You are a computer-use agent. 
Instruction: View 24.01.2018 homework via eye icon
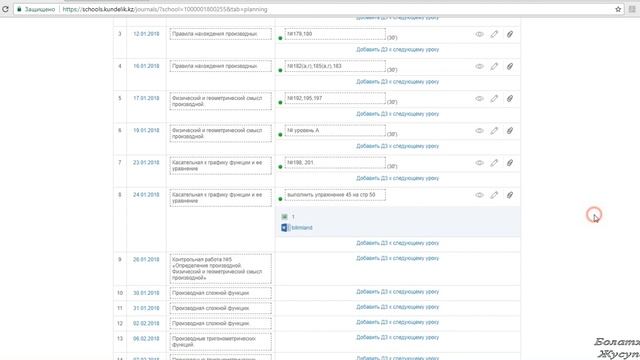coord(480,196)
